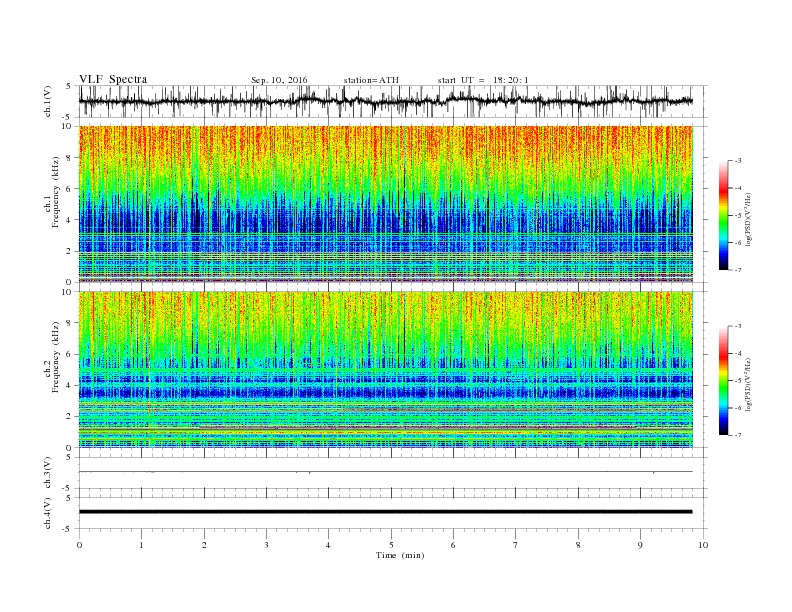This screenshot has height=612, width=792.
Task: Click the thick ch.4 voltage trace
Action: coord(386,512)
